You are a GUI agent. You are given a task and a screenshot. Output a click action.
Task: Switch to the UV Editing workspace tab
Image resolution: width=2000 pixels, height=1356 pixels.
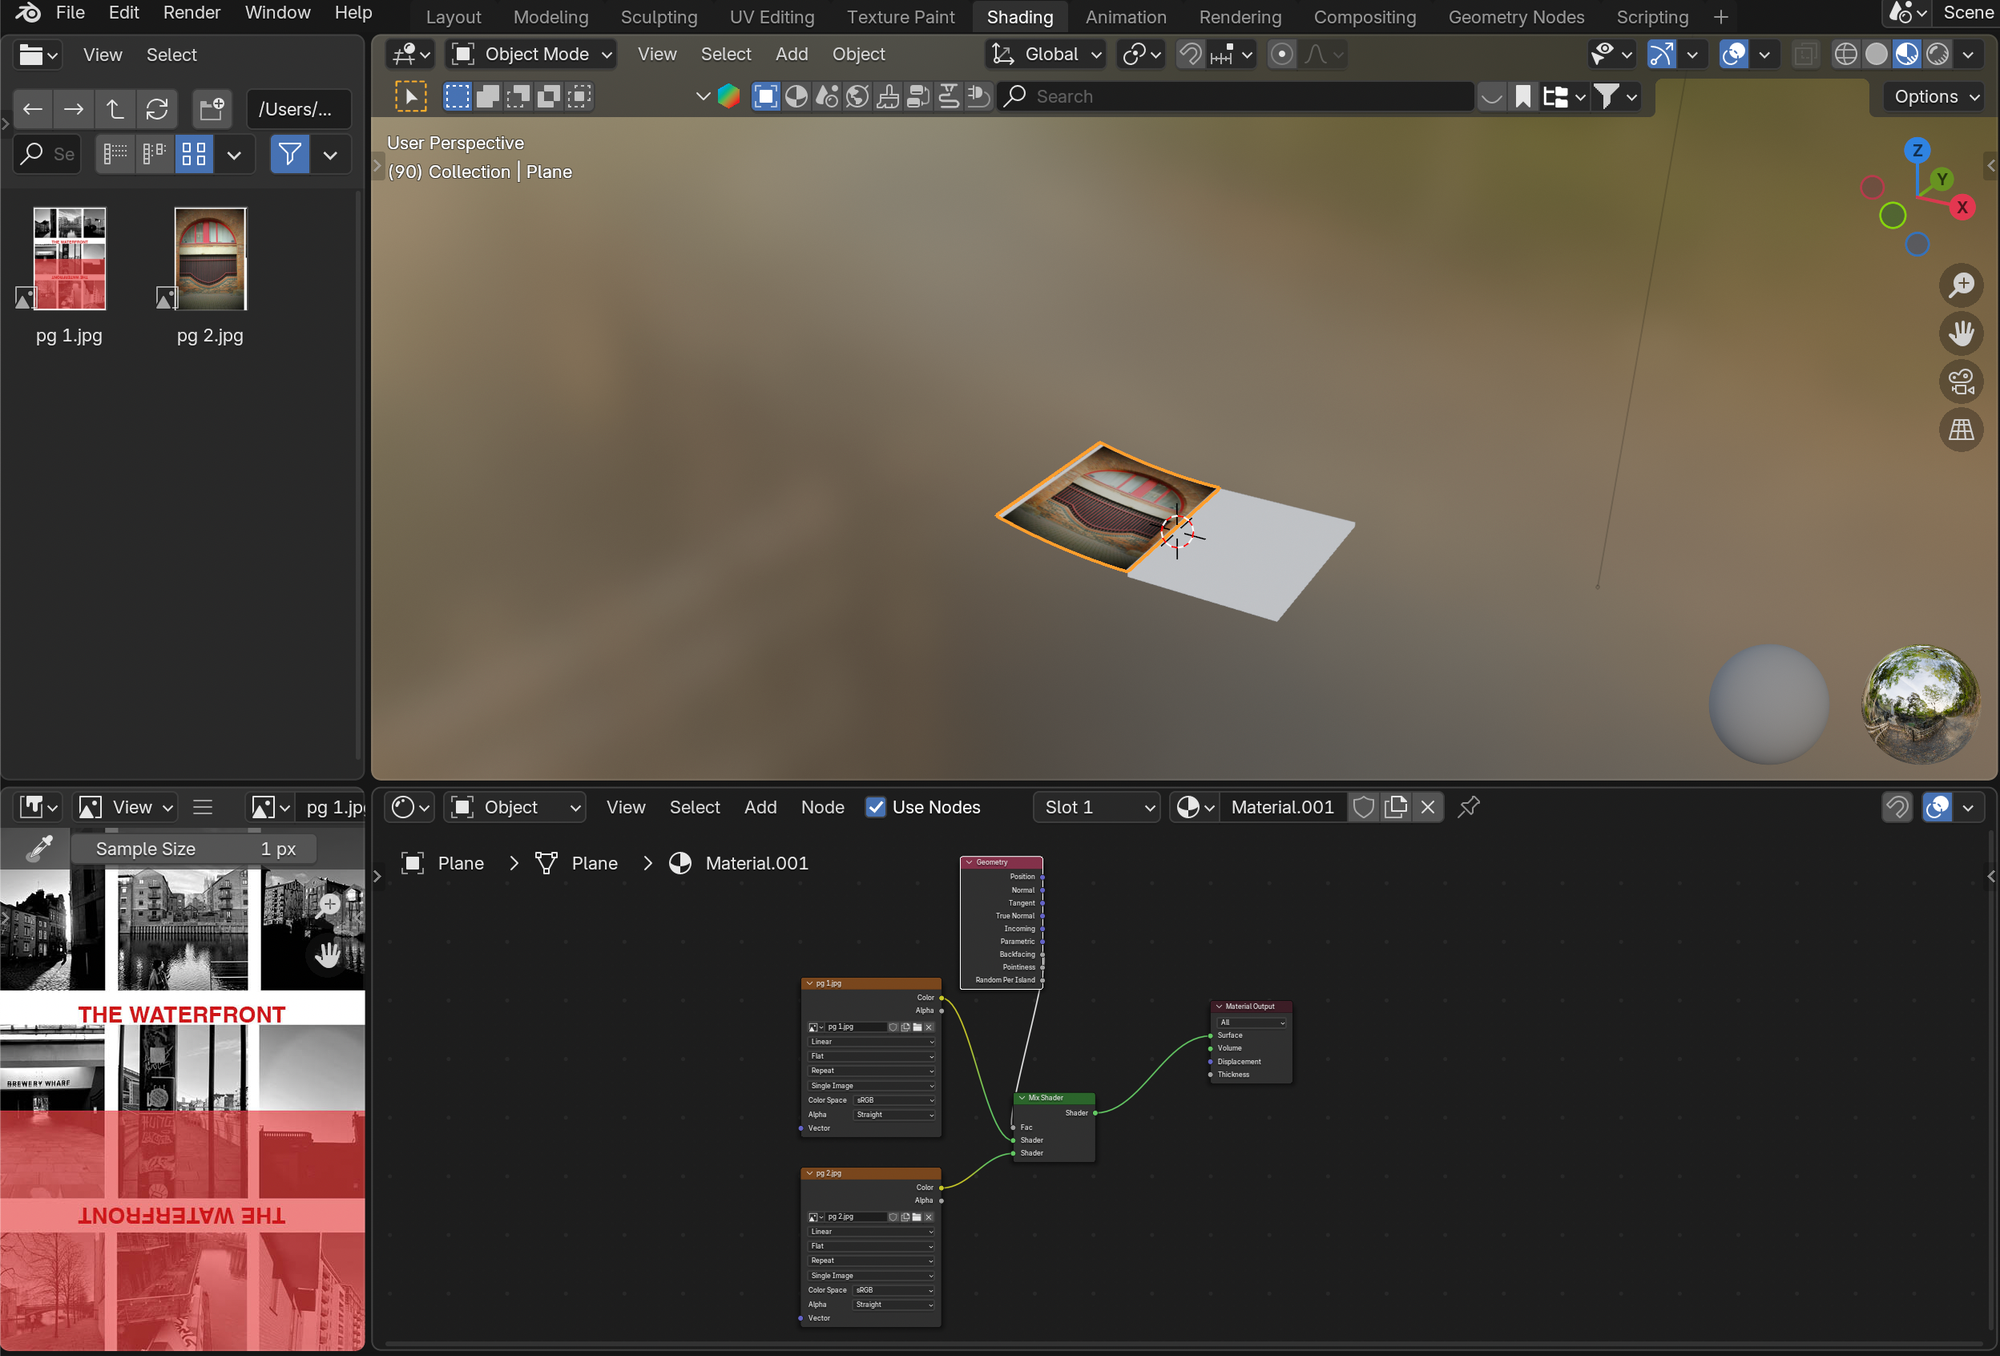[771, 17]
